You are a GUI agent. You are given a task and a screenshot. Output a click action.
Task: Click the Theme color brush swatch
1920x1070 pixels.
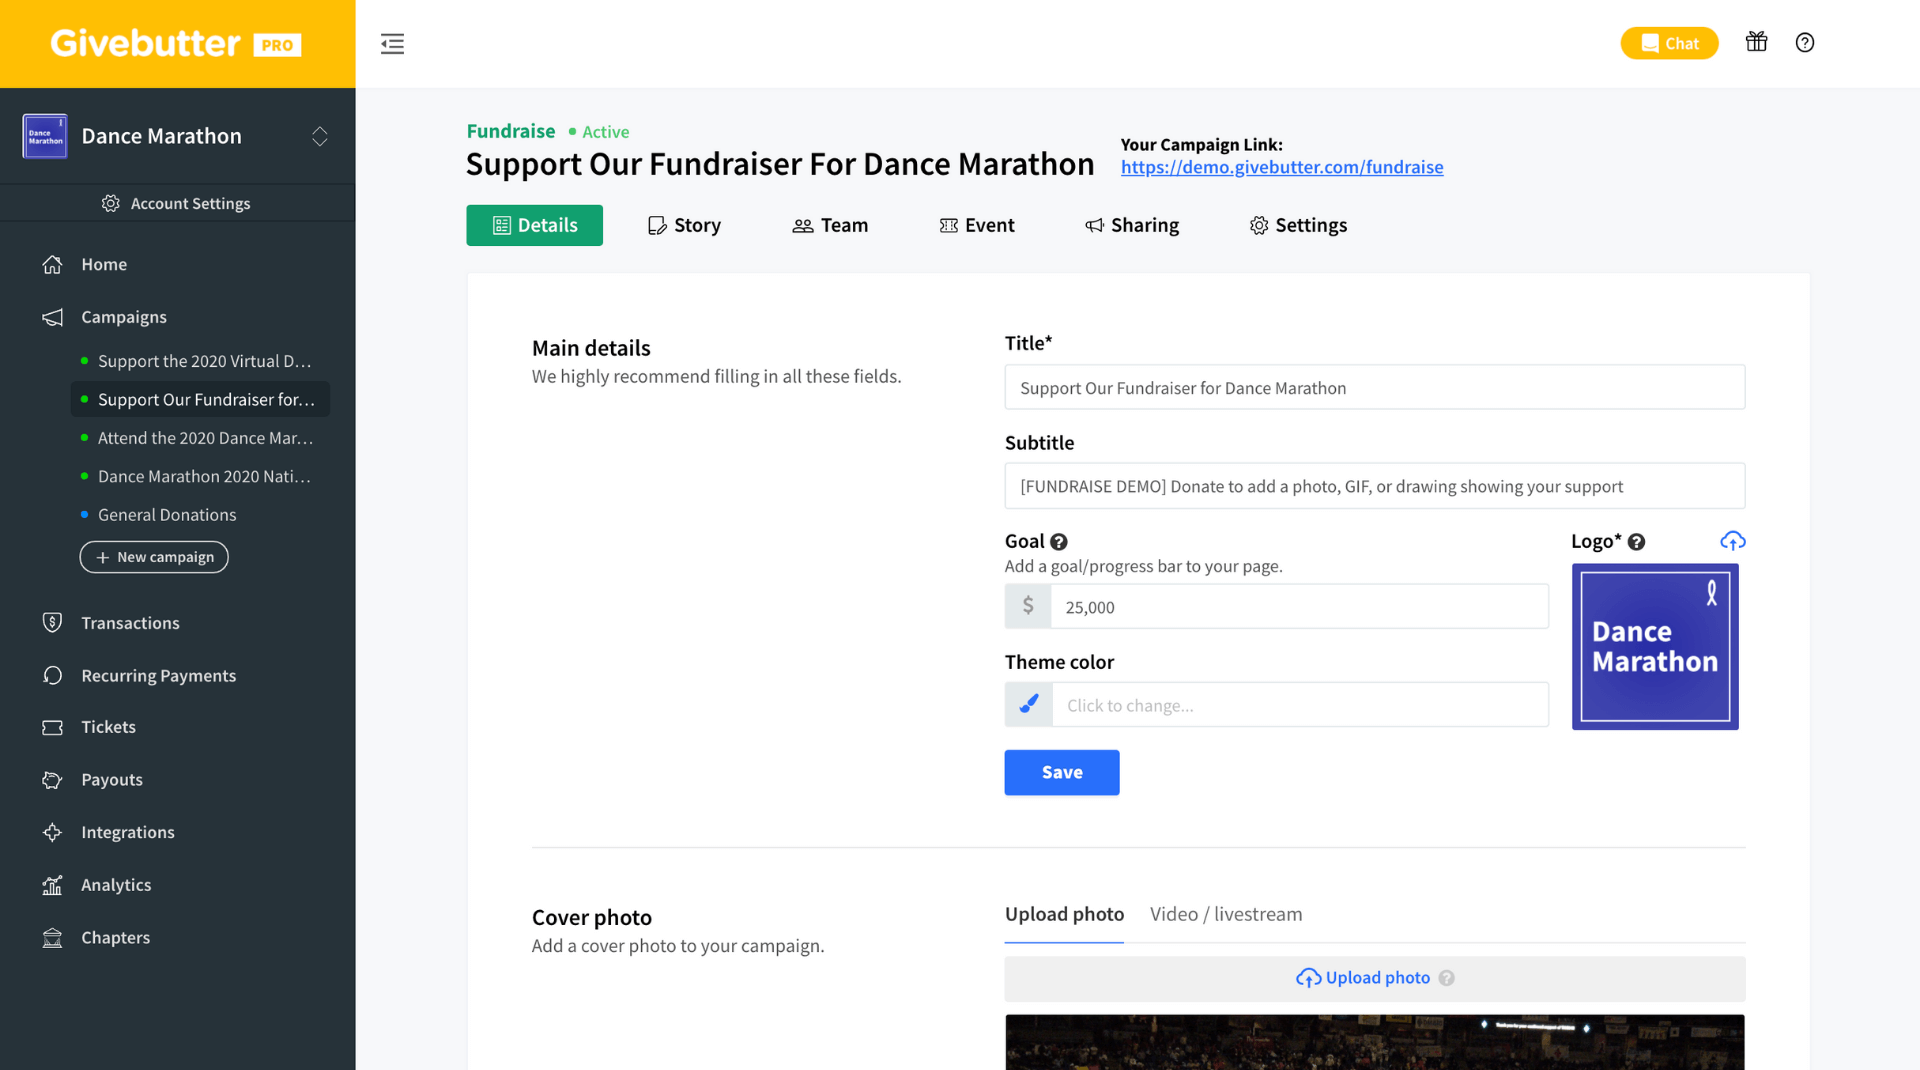1028,705
